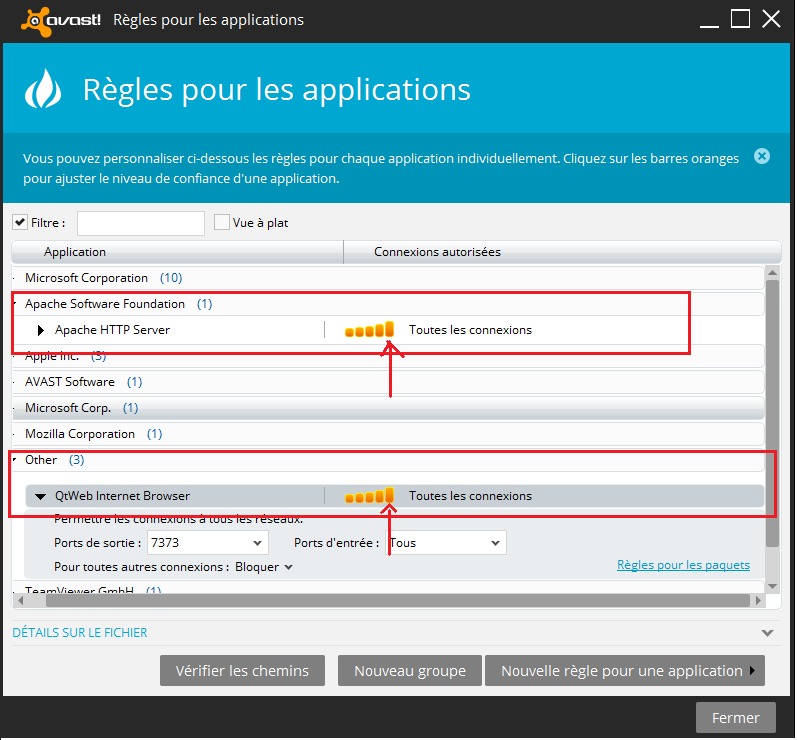This screenshot has height=740, width=797.
Task: Focus the Filtre text input field
Action: point(141,223)
